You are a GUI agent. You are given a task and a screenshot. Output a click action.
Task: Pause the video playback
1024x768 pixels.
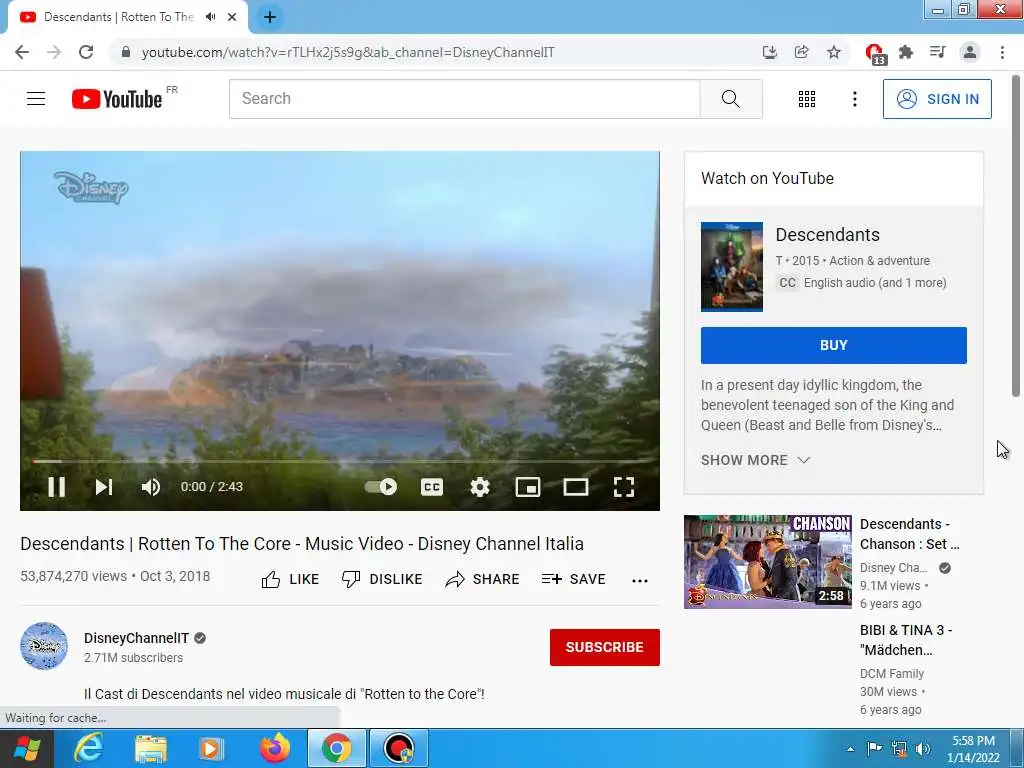(x=57, y=487)
